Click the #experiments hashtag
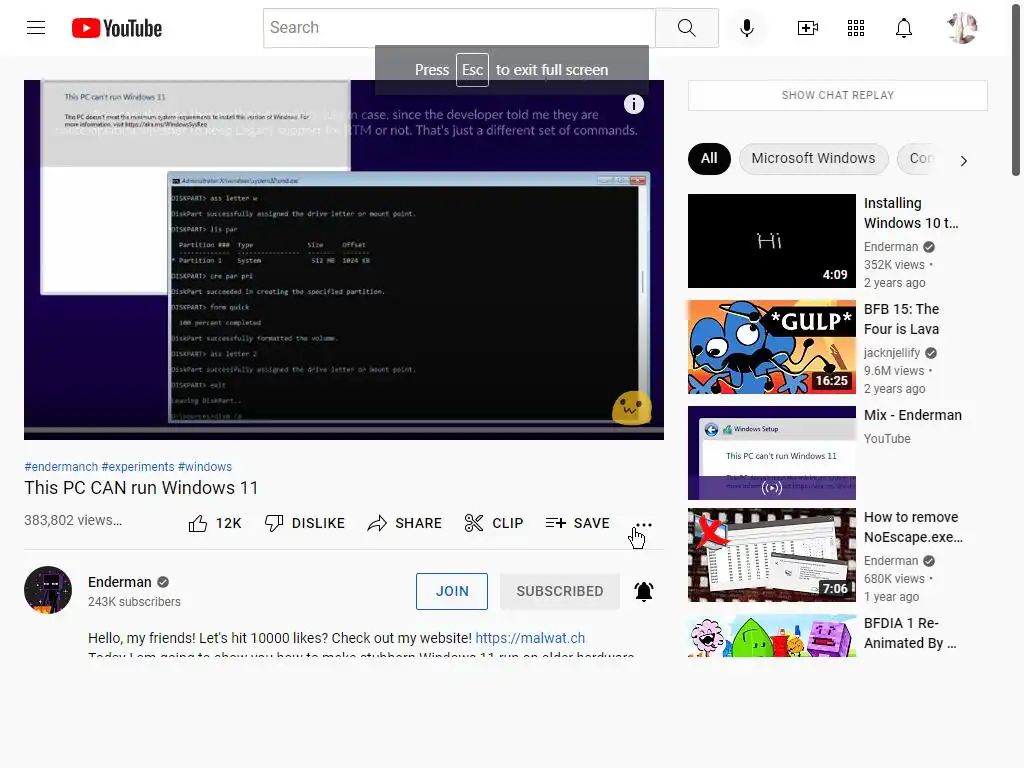 (138, 467)
